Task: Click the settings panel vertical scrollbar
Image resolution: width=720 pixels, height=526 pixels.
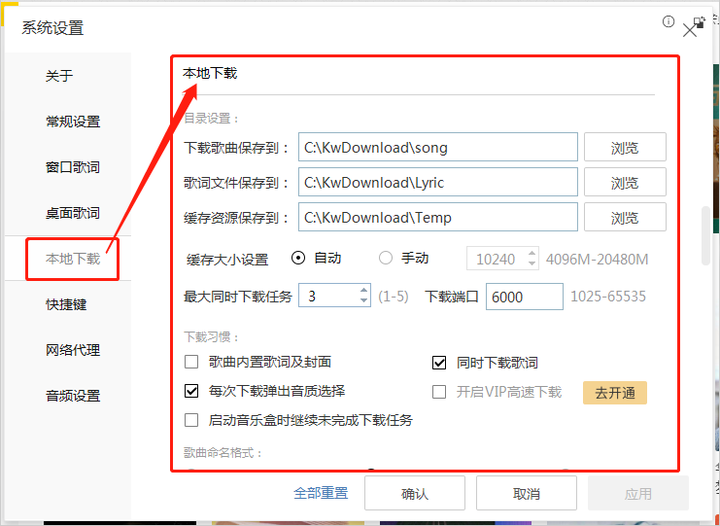Action: point(706,236)
